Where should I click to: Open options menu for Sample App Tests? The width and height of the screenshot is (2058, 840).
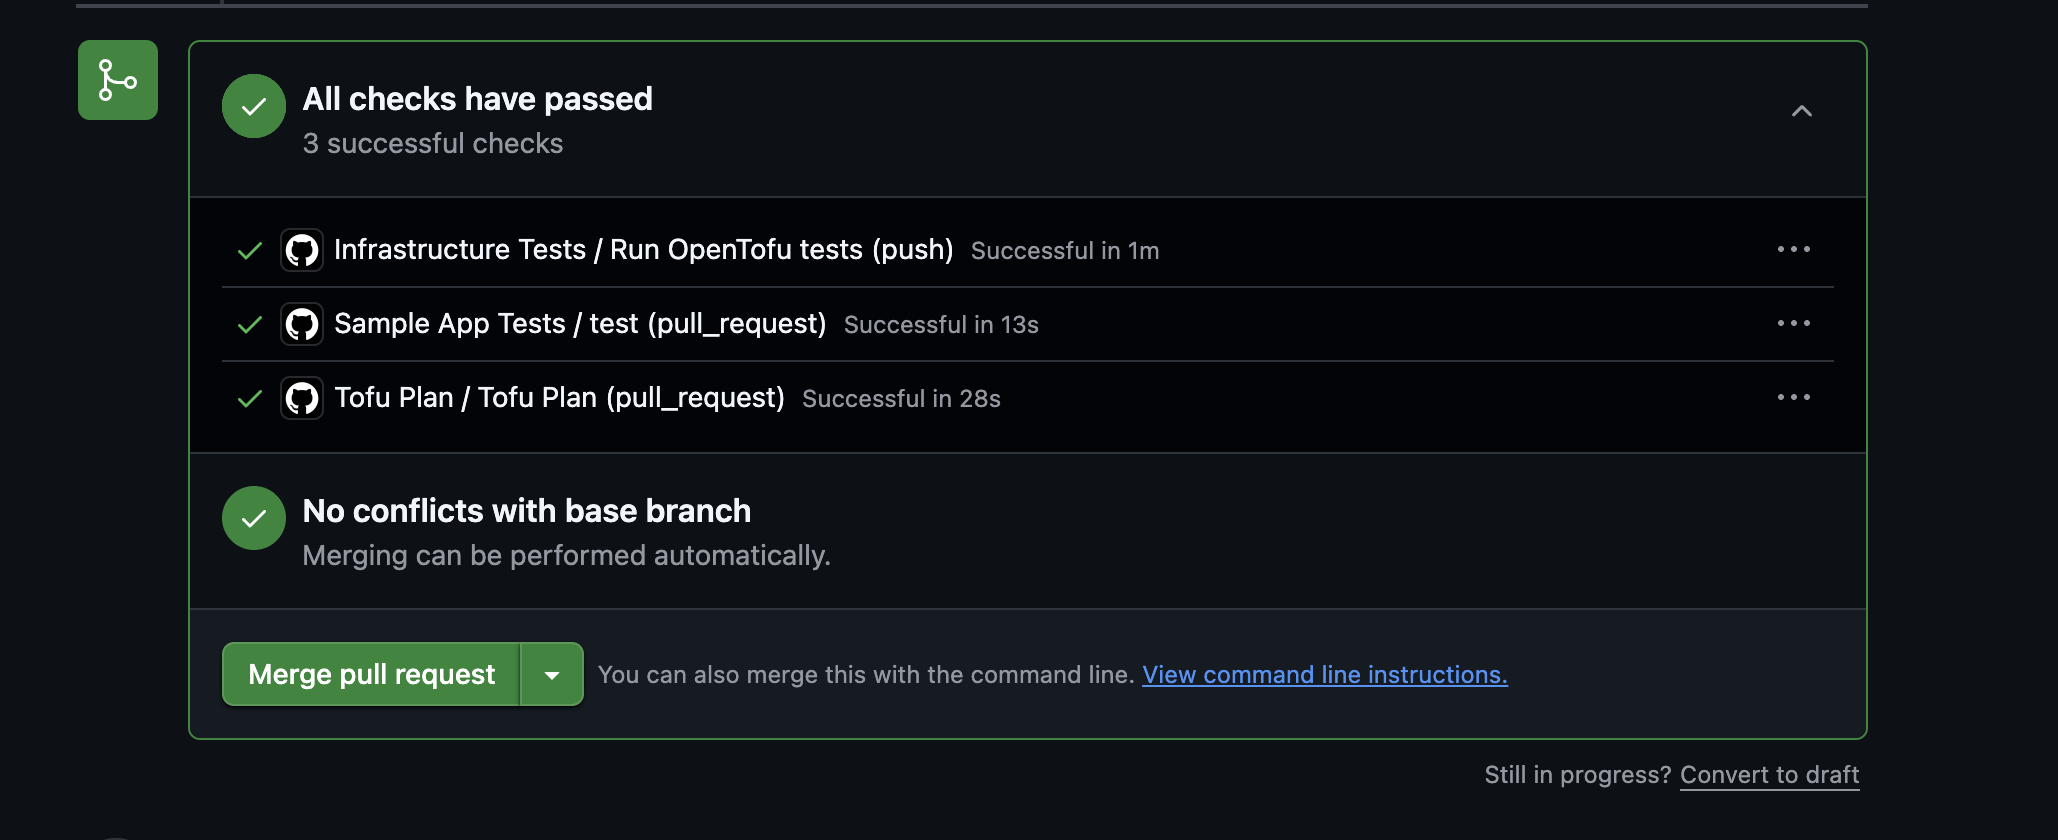click(x=1793, y=323)
